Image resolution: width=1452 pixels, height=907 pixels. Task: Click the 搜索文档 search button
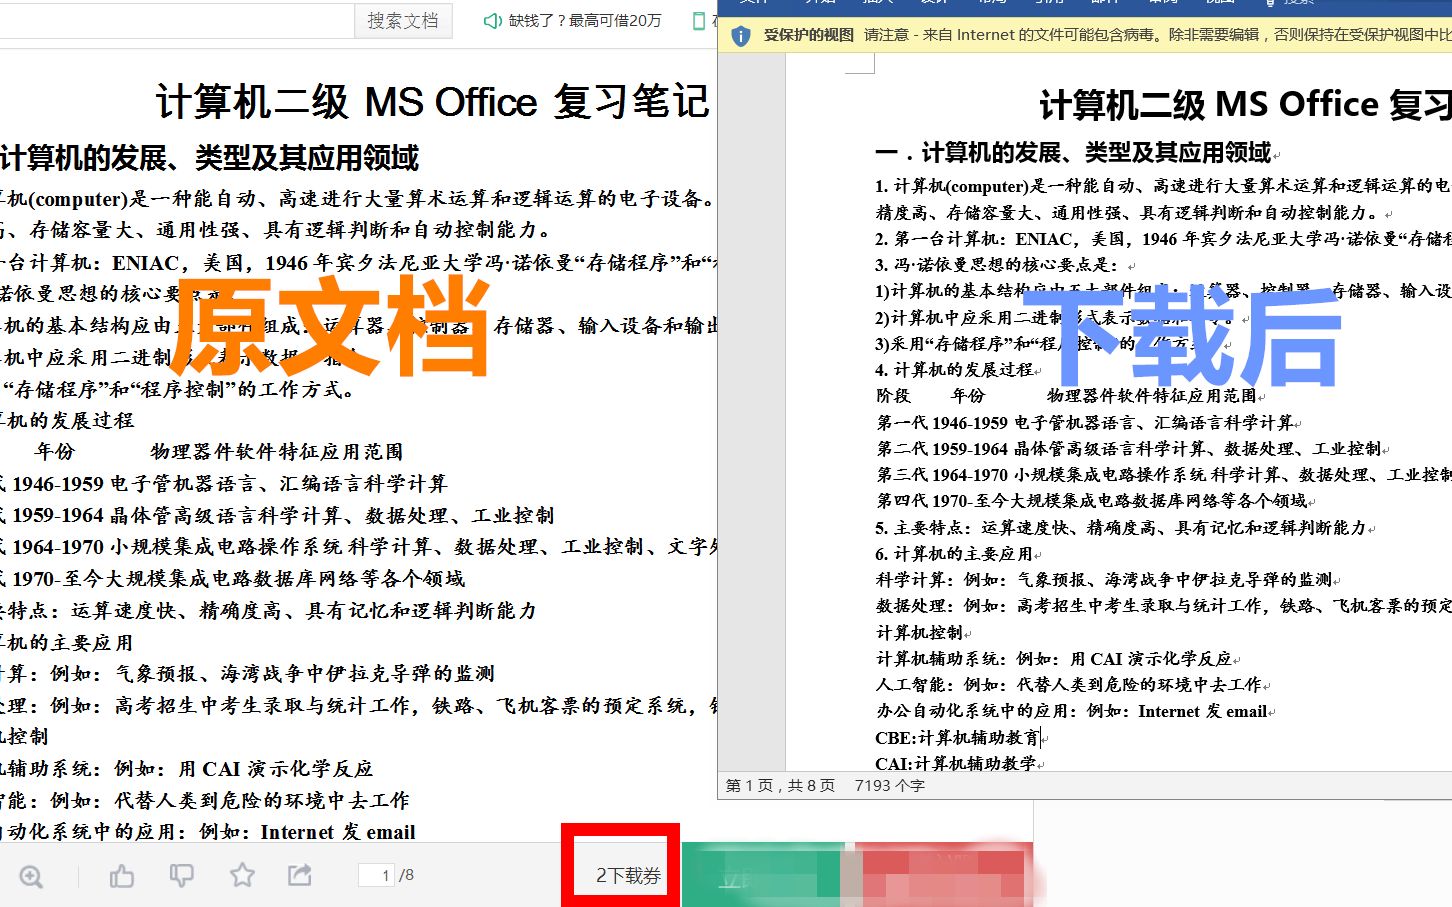403,21
